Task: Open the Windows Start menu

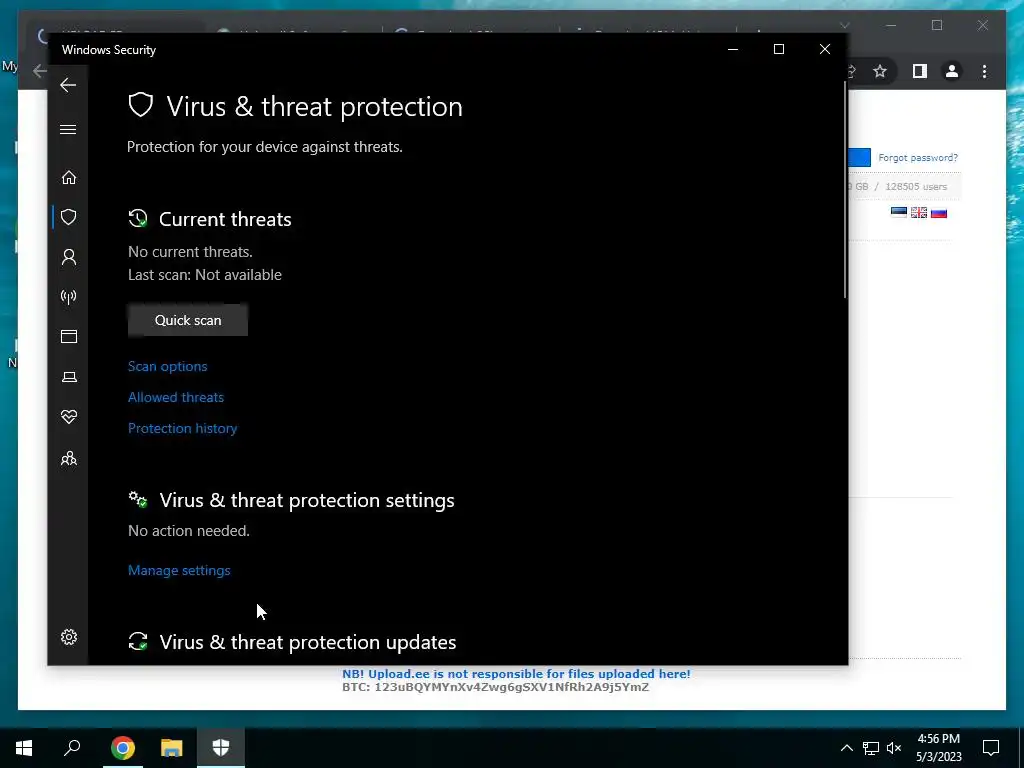Action: tap(24, 748)
